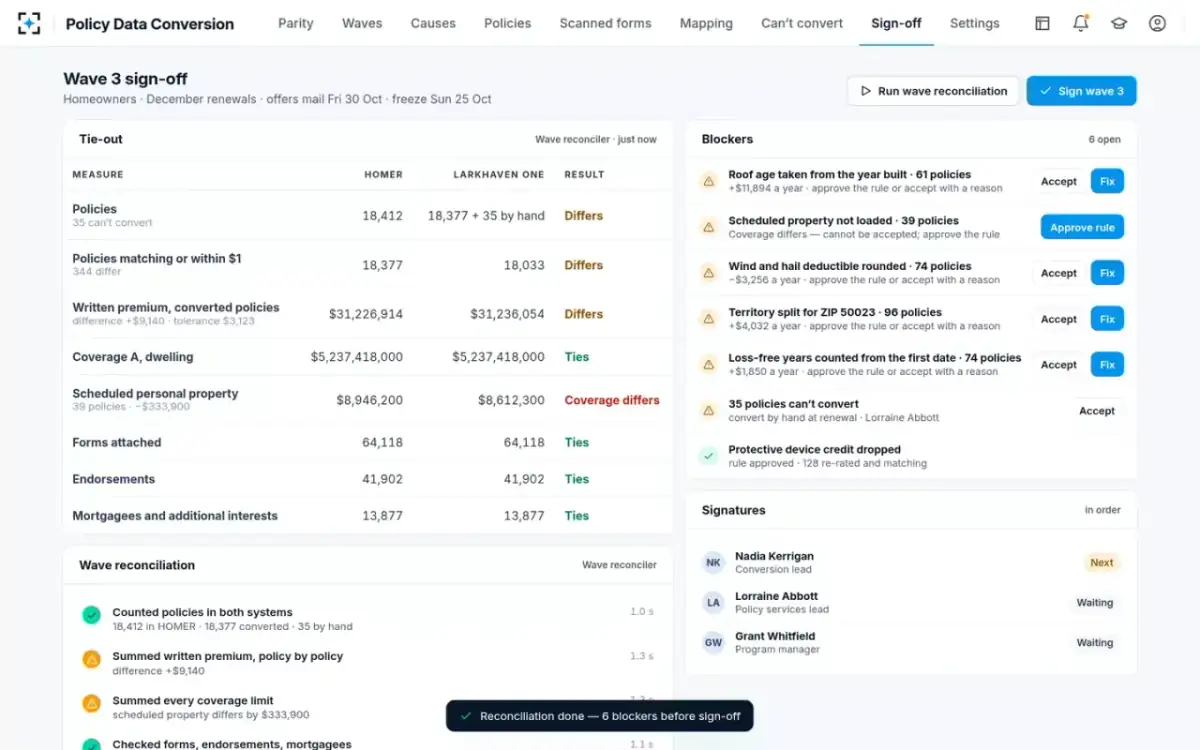This screenshot has width=1200, height=750.
Task: Open the graduation cap help icon
Action: click(1119, 23)
